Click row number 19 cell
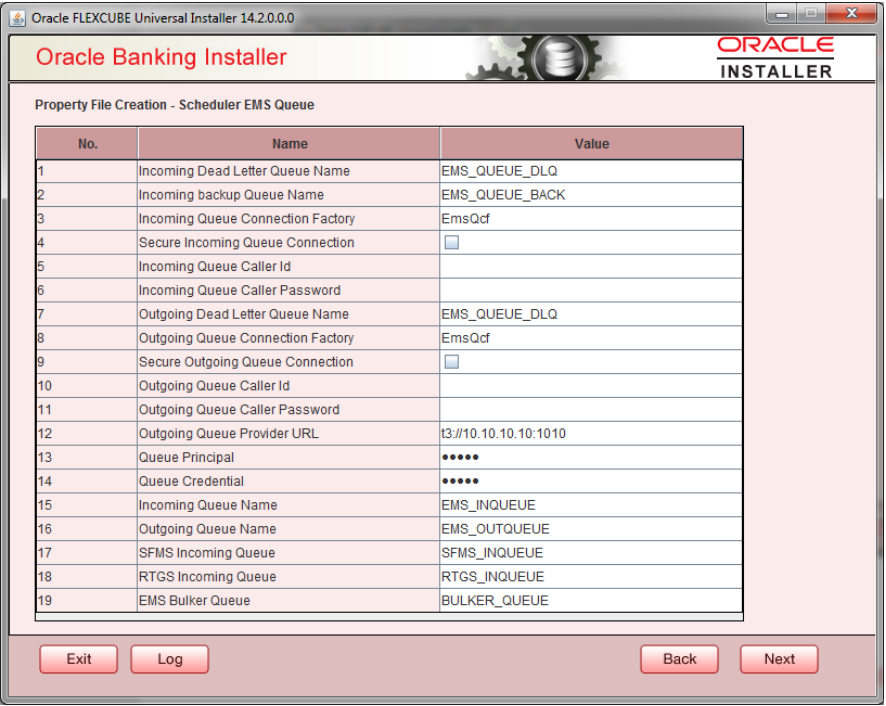 coord(87,600)
